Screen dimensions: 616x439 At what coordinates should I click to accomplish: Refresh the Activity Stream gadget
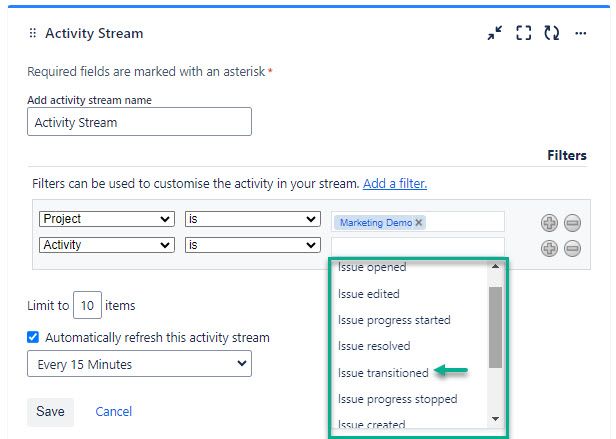(x=552, y=33)
